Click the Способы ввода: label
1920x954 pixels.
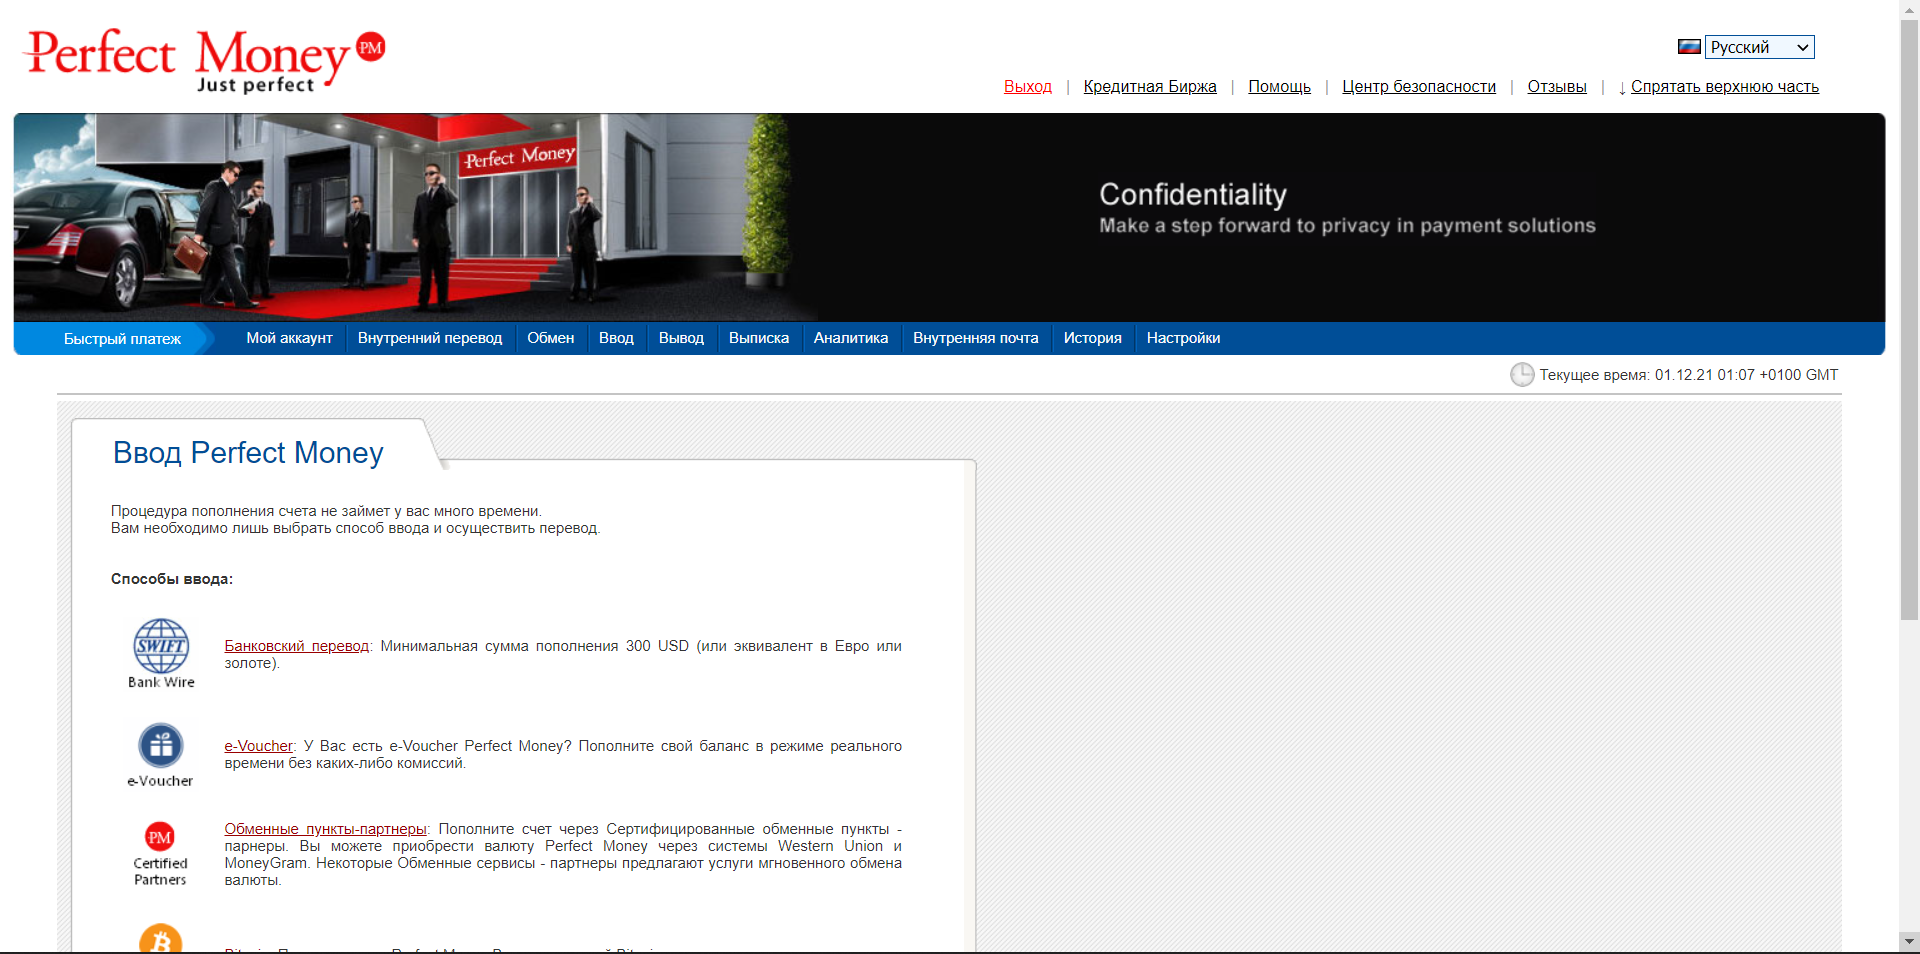point(172,579)
